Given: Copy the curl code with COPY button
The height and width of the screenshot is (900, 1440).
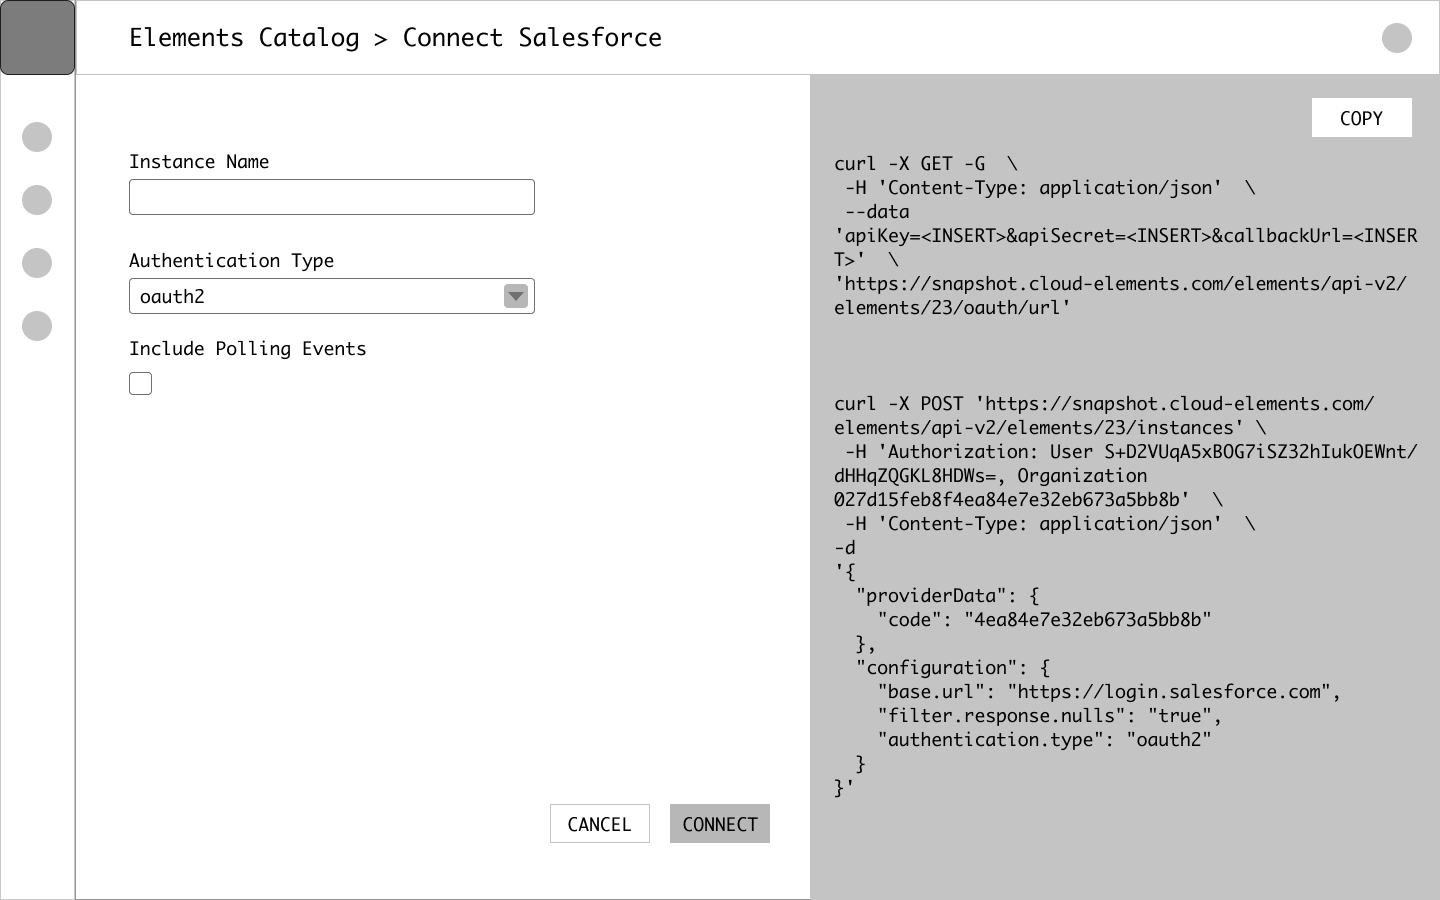Looking at the screenshot, I should (1362, 118).
